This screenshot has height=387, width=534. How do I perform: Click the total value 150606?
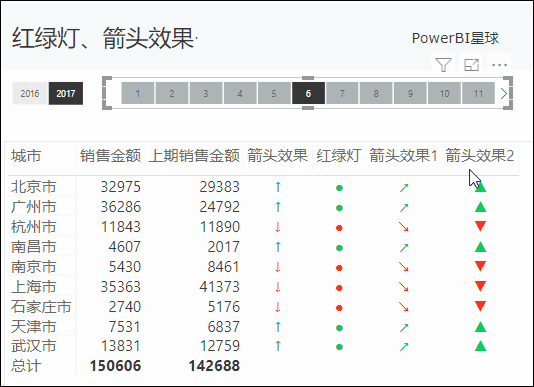pyautogui.click(x=115, y=366)
